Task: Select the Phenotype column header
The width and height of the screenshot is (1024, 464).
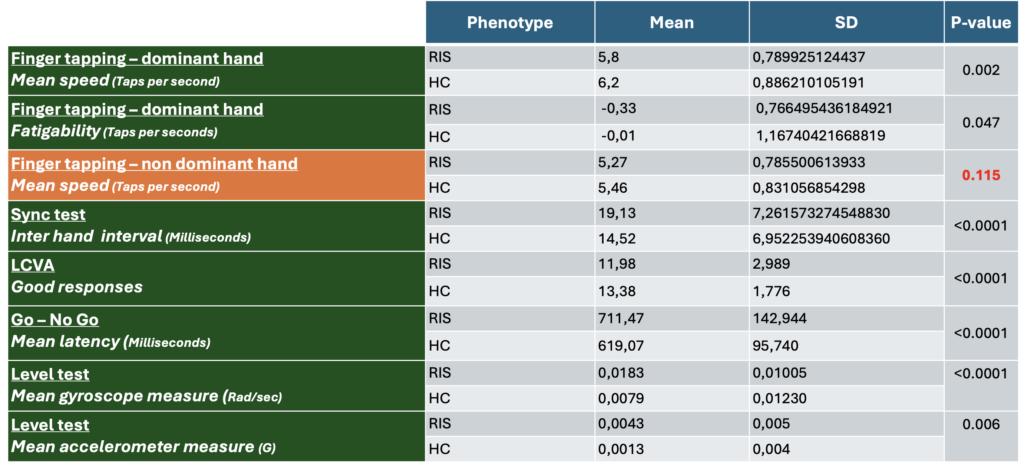Action: click(509, 22)
